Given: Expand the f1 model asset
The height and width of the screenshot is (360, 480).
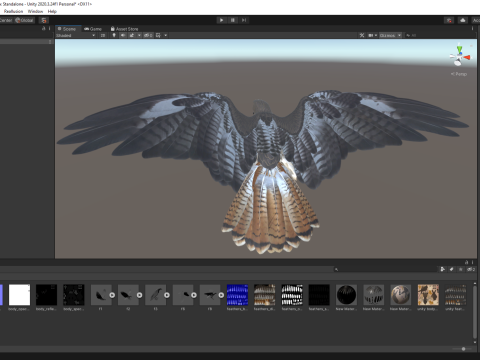Looking at the screenshot, I should coord(112,295).
